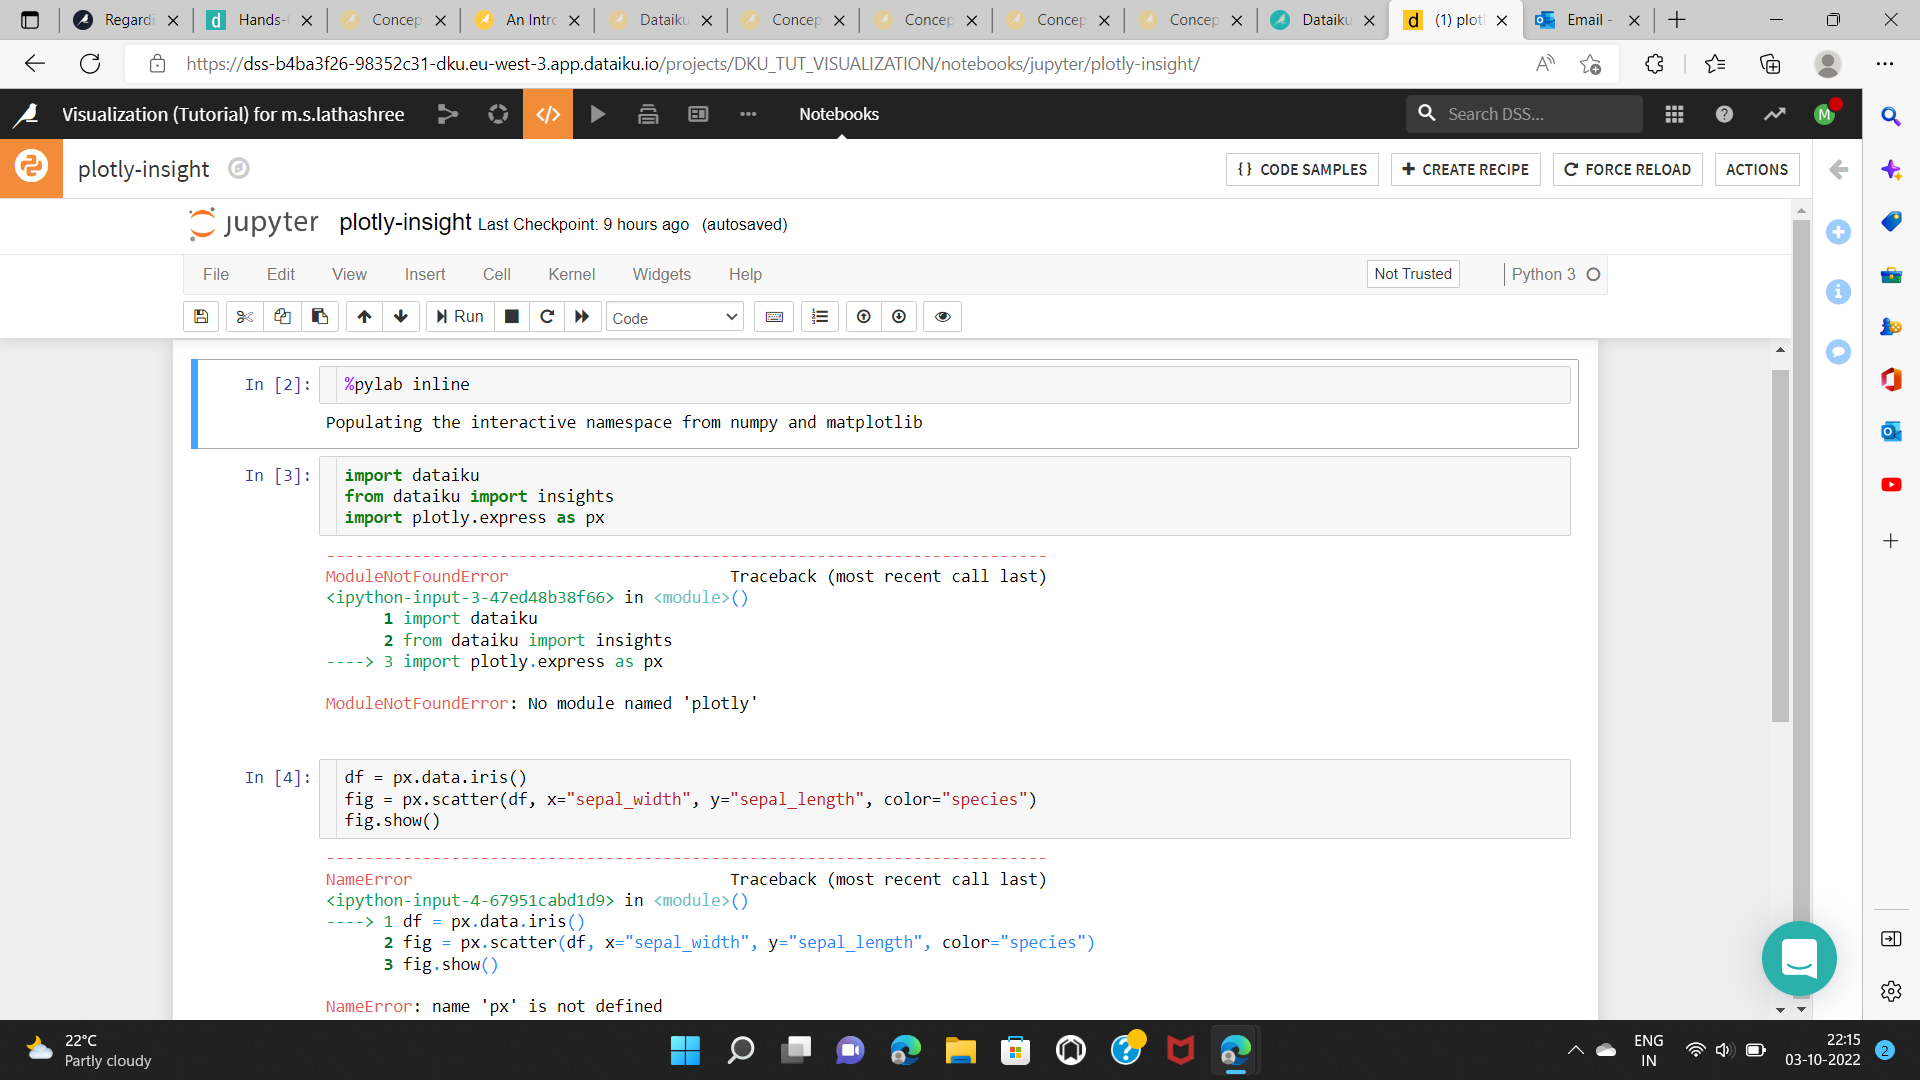Screen dimensions: 1920x1080
Task: Open the Actions menu
Action: point(1756,169)
